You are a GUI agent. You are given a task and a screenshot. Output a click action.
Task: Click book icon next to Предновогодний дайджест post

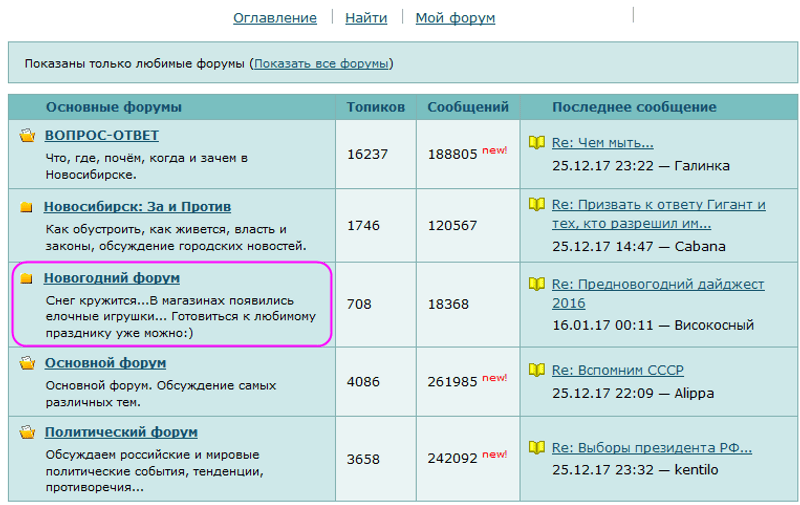(x=537, y=285)
